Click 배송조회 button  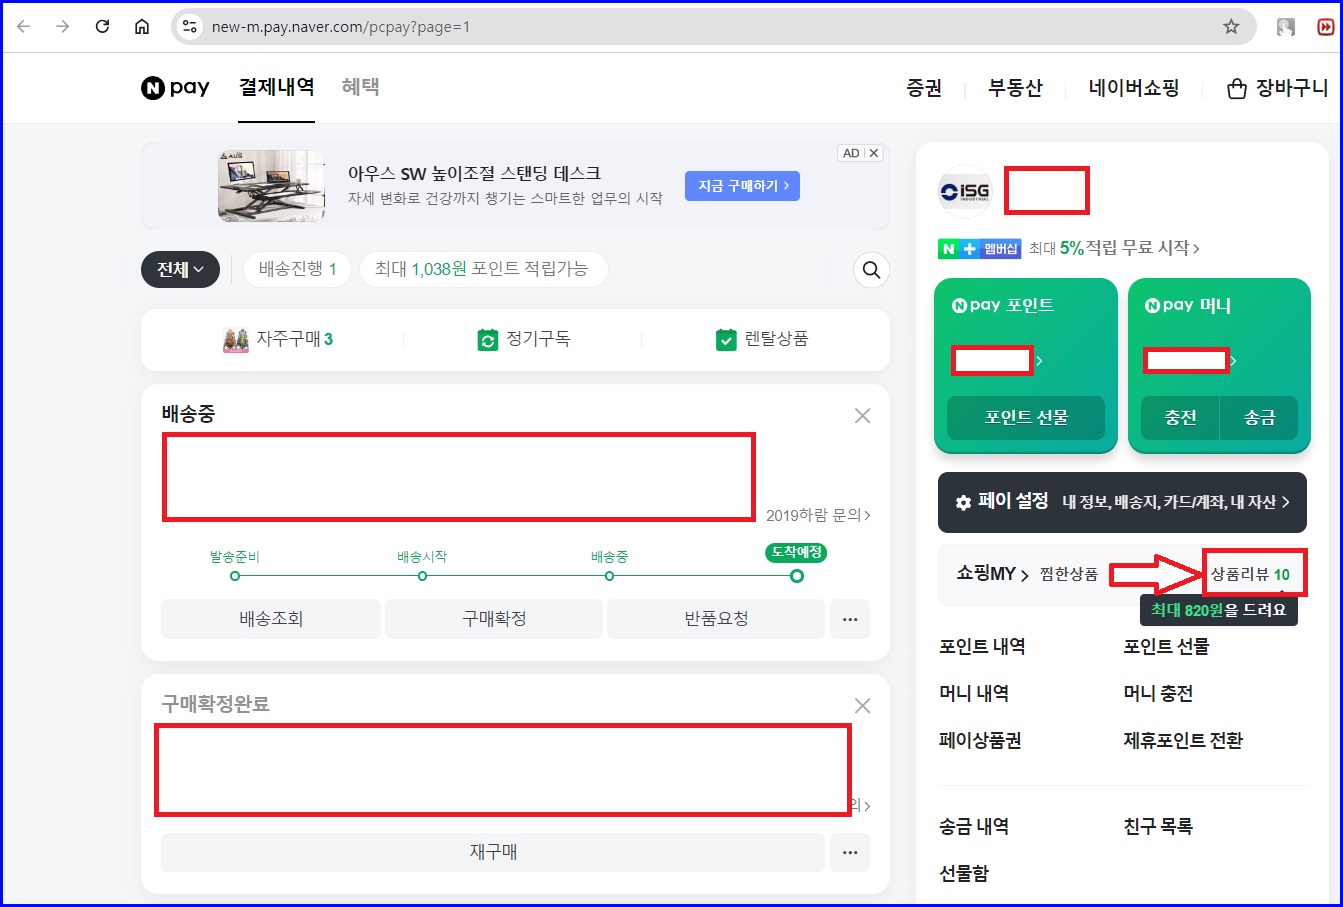(x=271, y=619)
